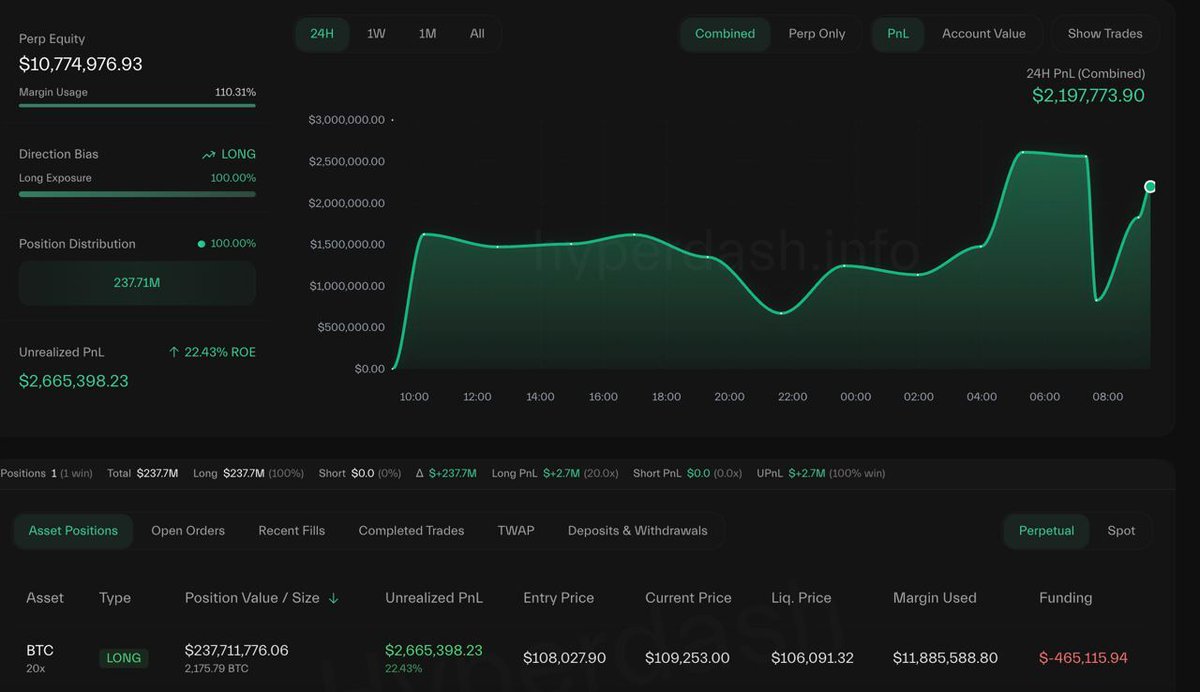Screen dimensions: 1200x692
Task: Switch chart to 1M range
Action: click(x=427, y=33)
